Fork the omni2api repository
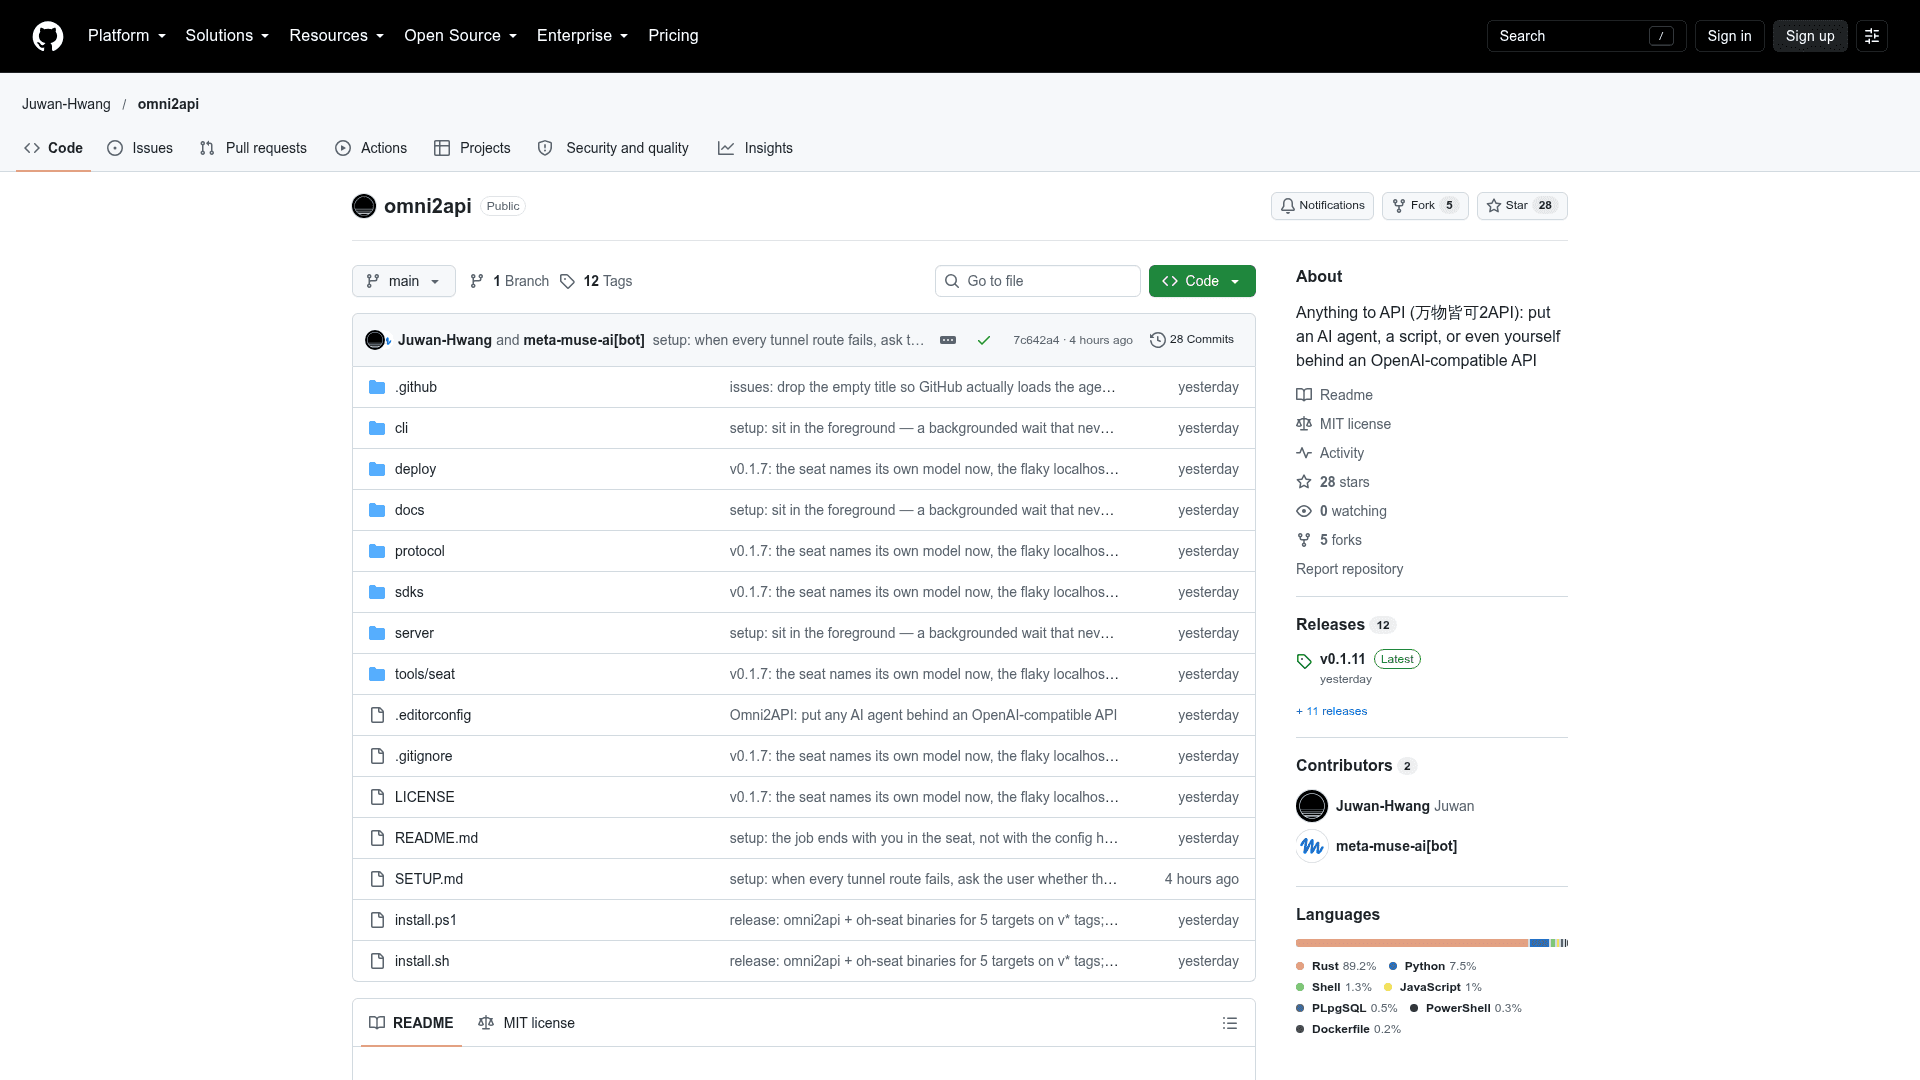This screenshot has height=1080, width=1920. [x=1425, y=206]
